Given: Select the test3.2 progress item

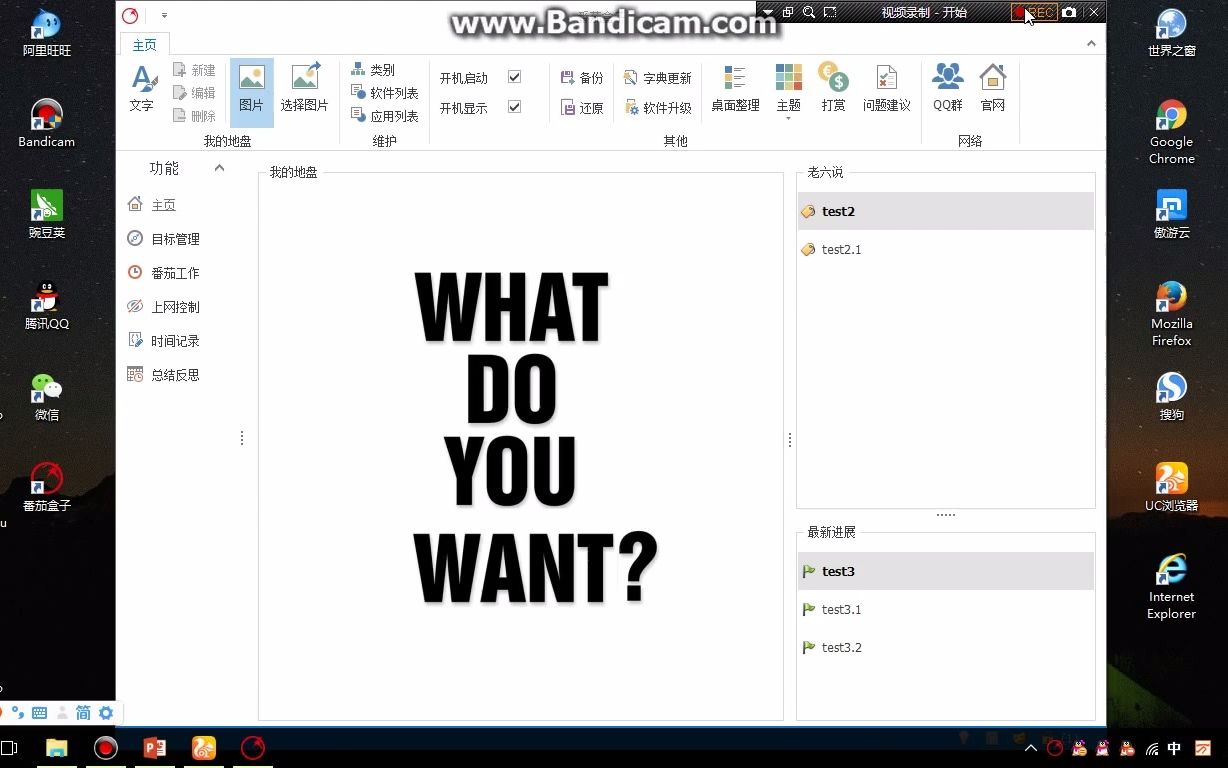Looking at the screenshot, I should pyautogui.click(x=946, y=647).
